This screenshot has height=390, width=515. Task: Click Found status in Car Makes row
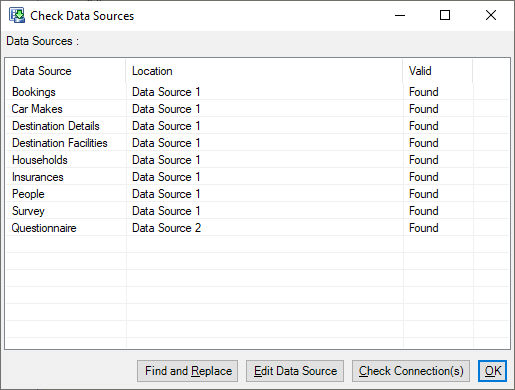[424, 109]
